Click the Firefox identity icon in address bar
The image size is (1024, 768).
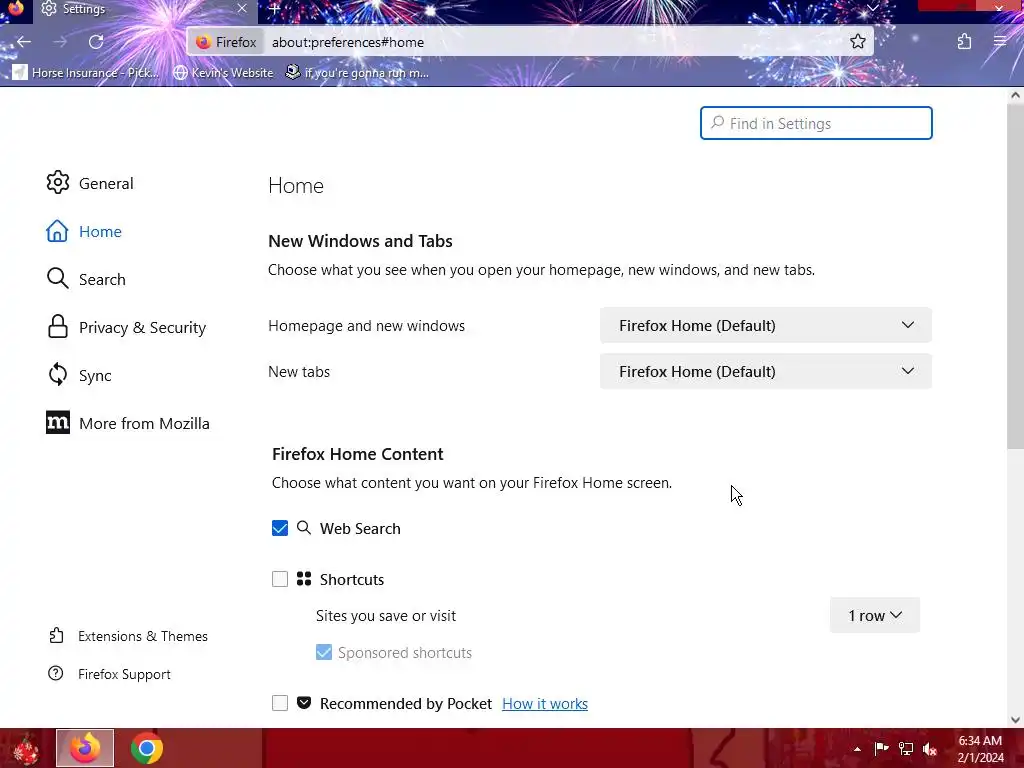click(227, 42)
